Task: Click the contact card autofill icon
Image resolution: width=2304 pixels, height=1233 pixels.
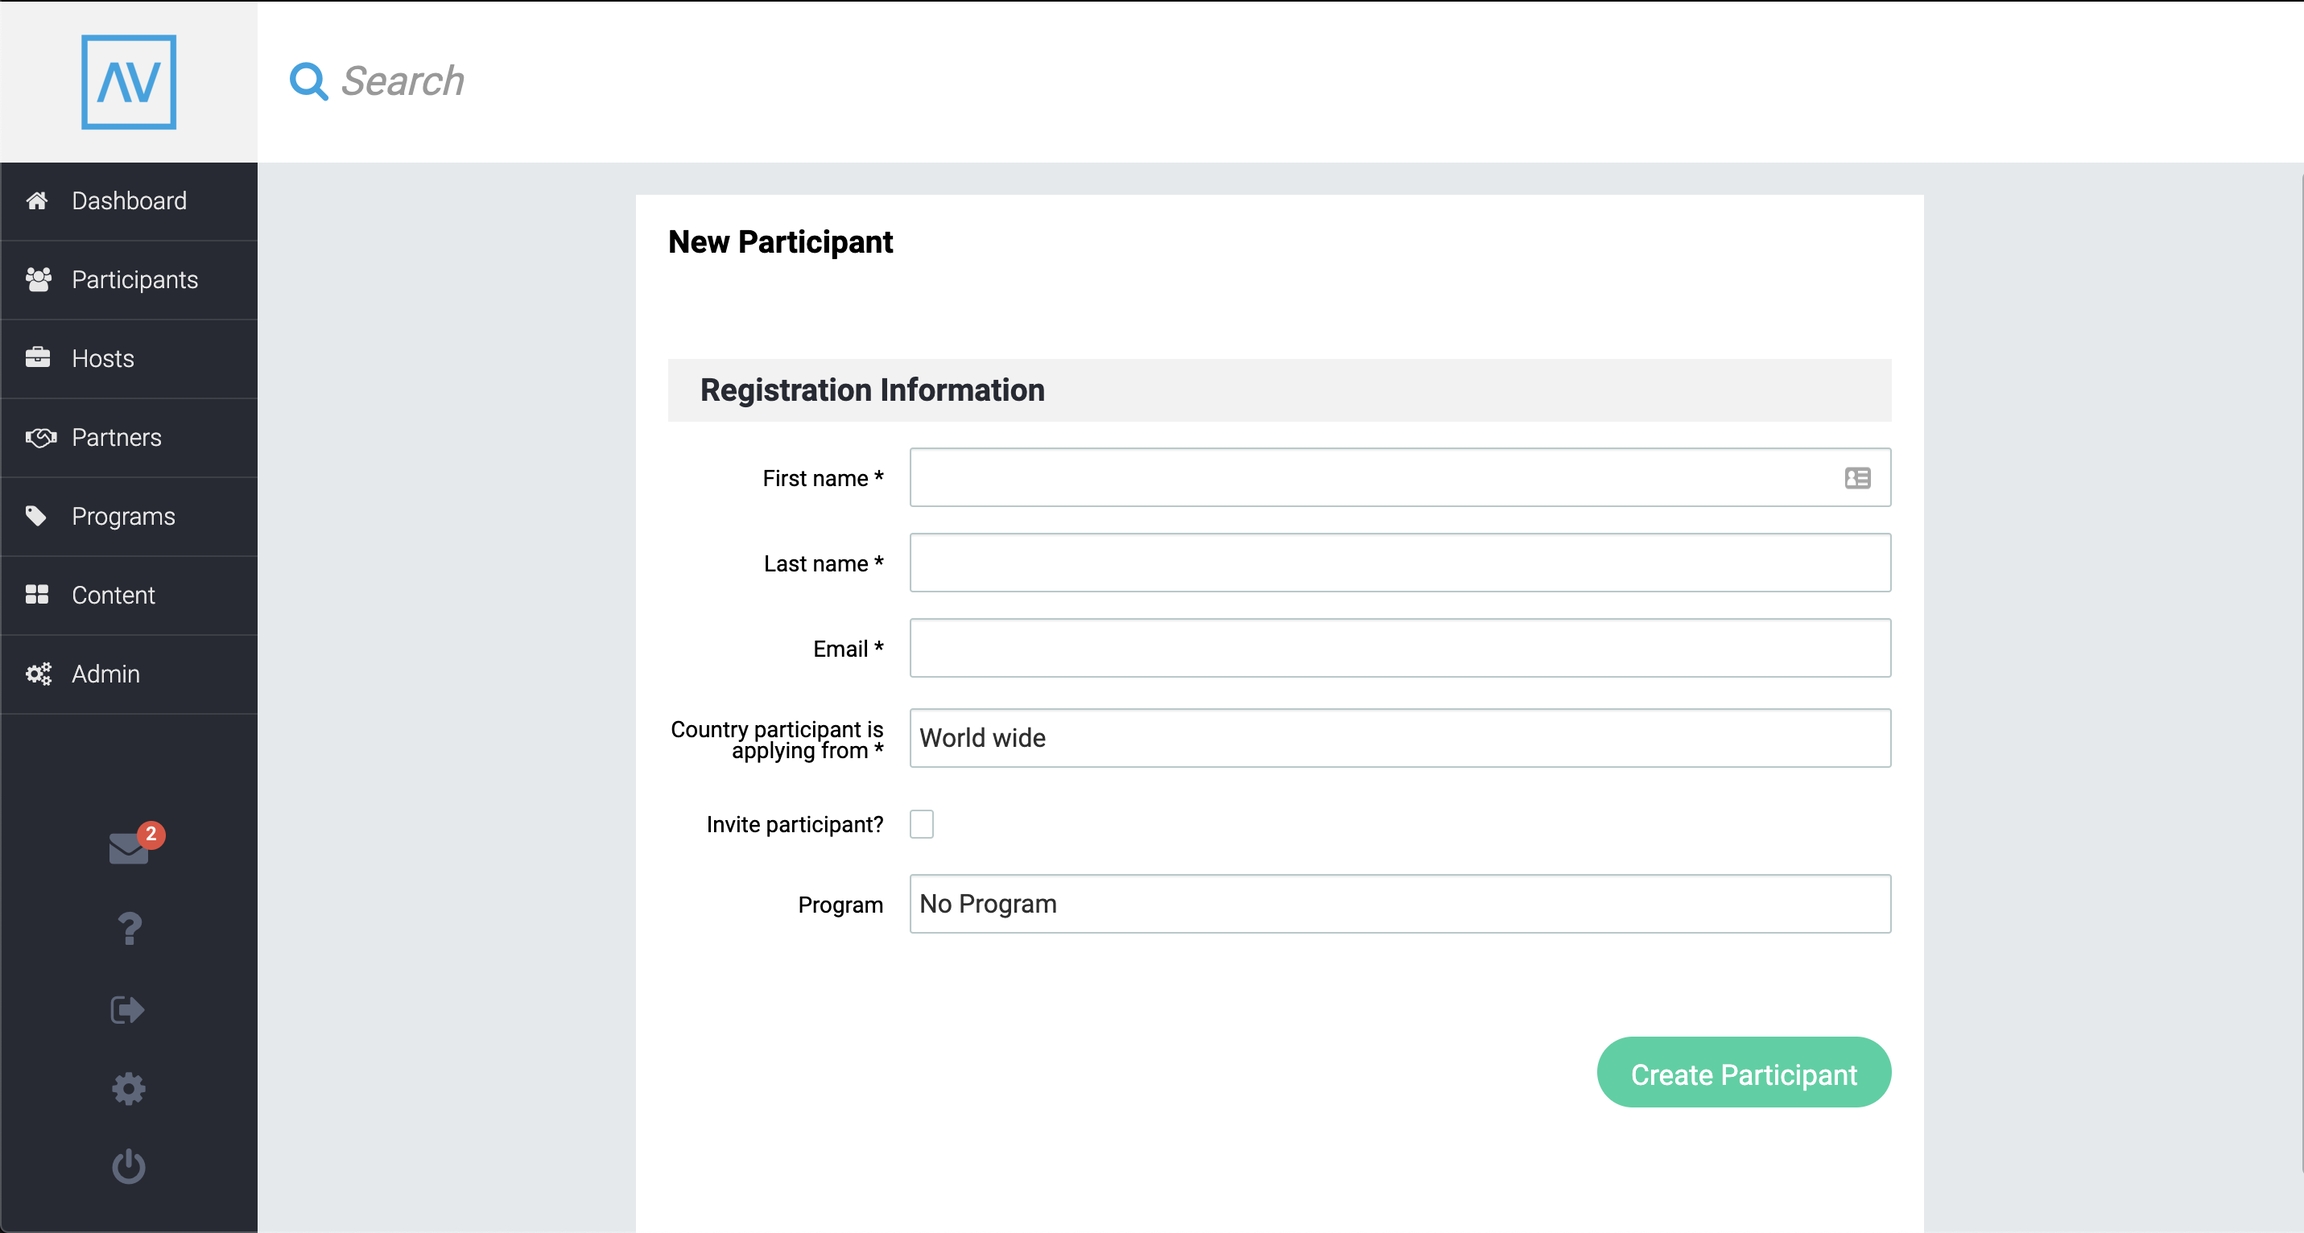Action: point(1857,478)
